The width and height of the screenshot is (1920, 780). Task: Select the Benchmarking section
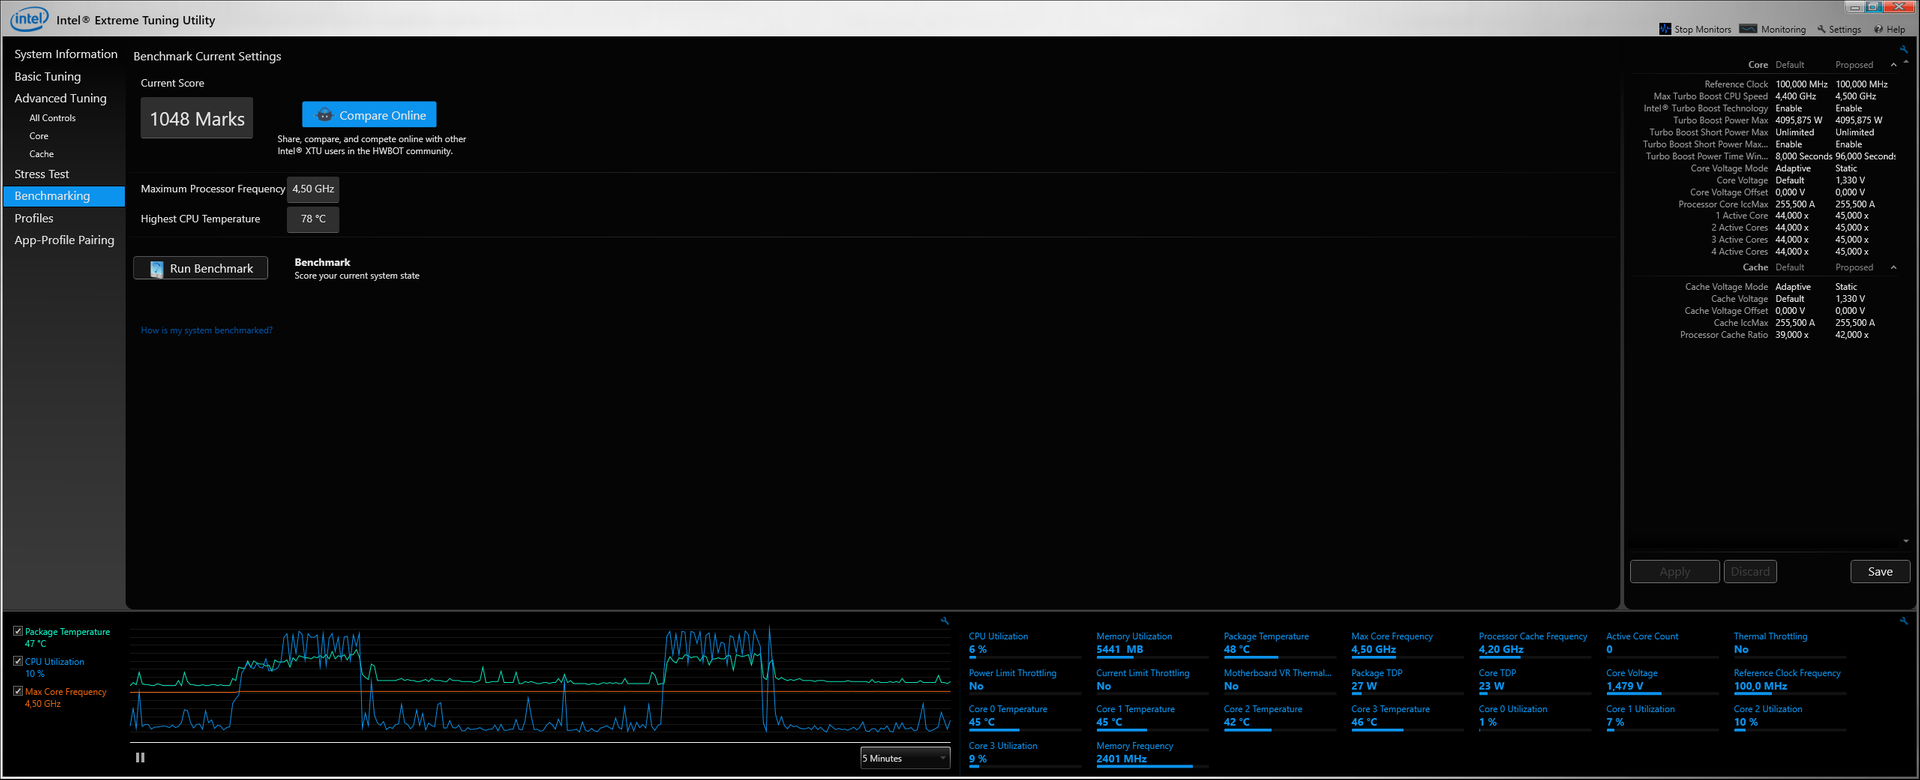click(64, 196)
